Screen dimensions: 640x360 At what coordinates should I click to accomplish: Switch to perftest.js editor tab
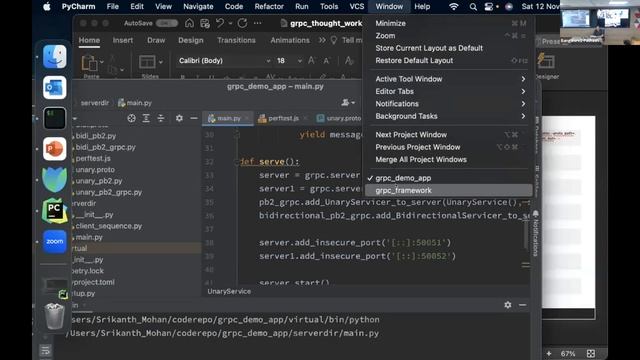(282, 118)
